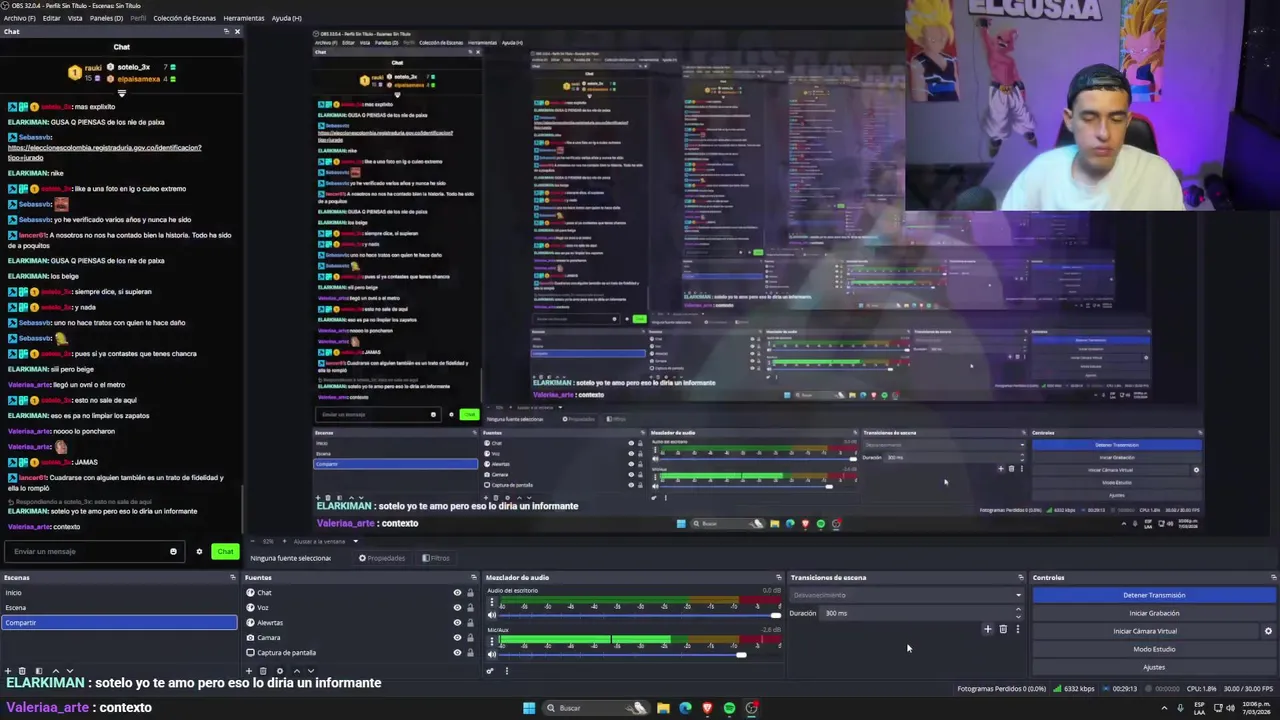Undock the Fuentes panel

click(474, 577)
